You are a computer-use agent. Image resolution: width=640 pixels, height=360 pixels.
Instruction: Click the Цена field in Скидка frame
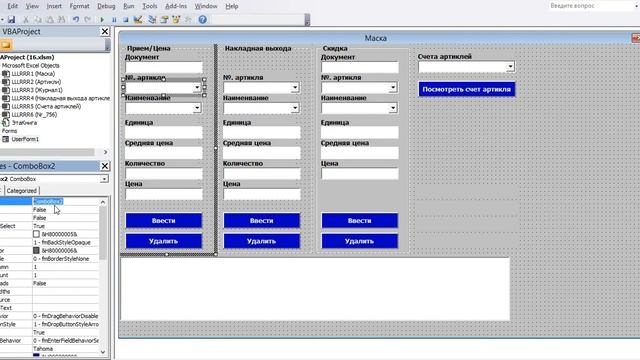360,173
